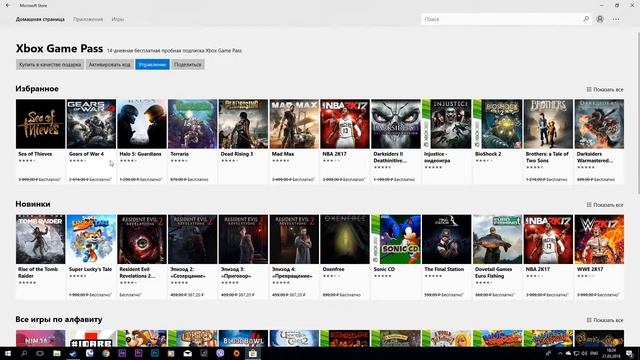Show all in the Новинки section
The image size is (640, 360).
point(605,205)
